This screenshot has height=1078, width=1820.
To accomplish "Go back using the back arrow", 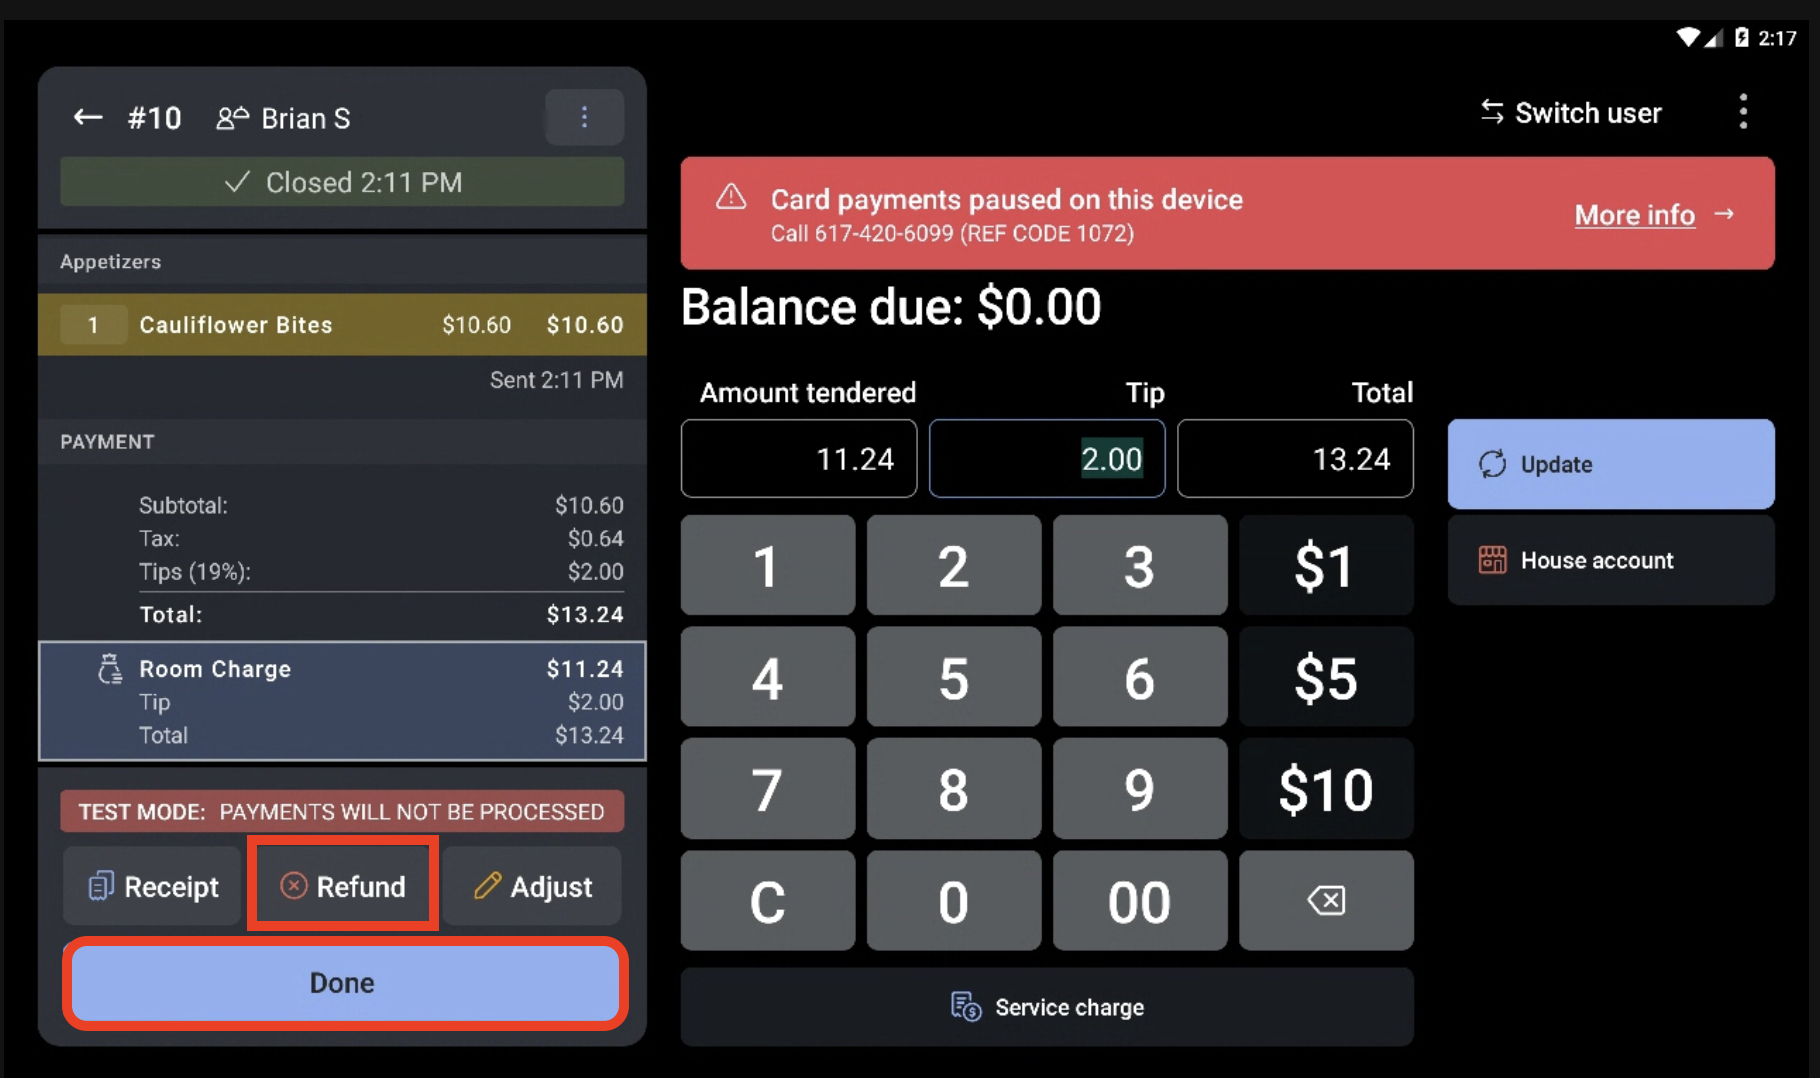I will (87, 117).
